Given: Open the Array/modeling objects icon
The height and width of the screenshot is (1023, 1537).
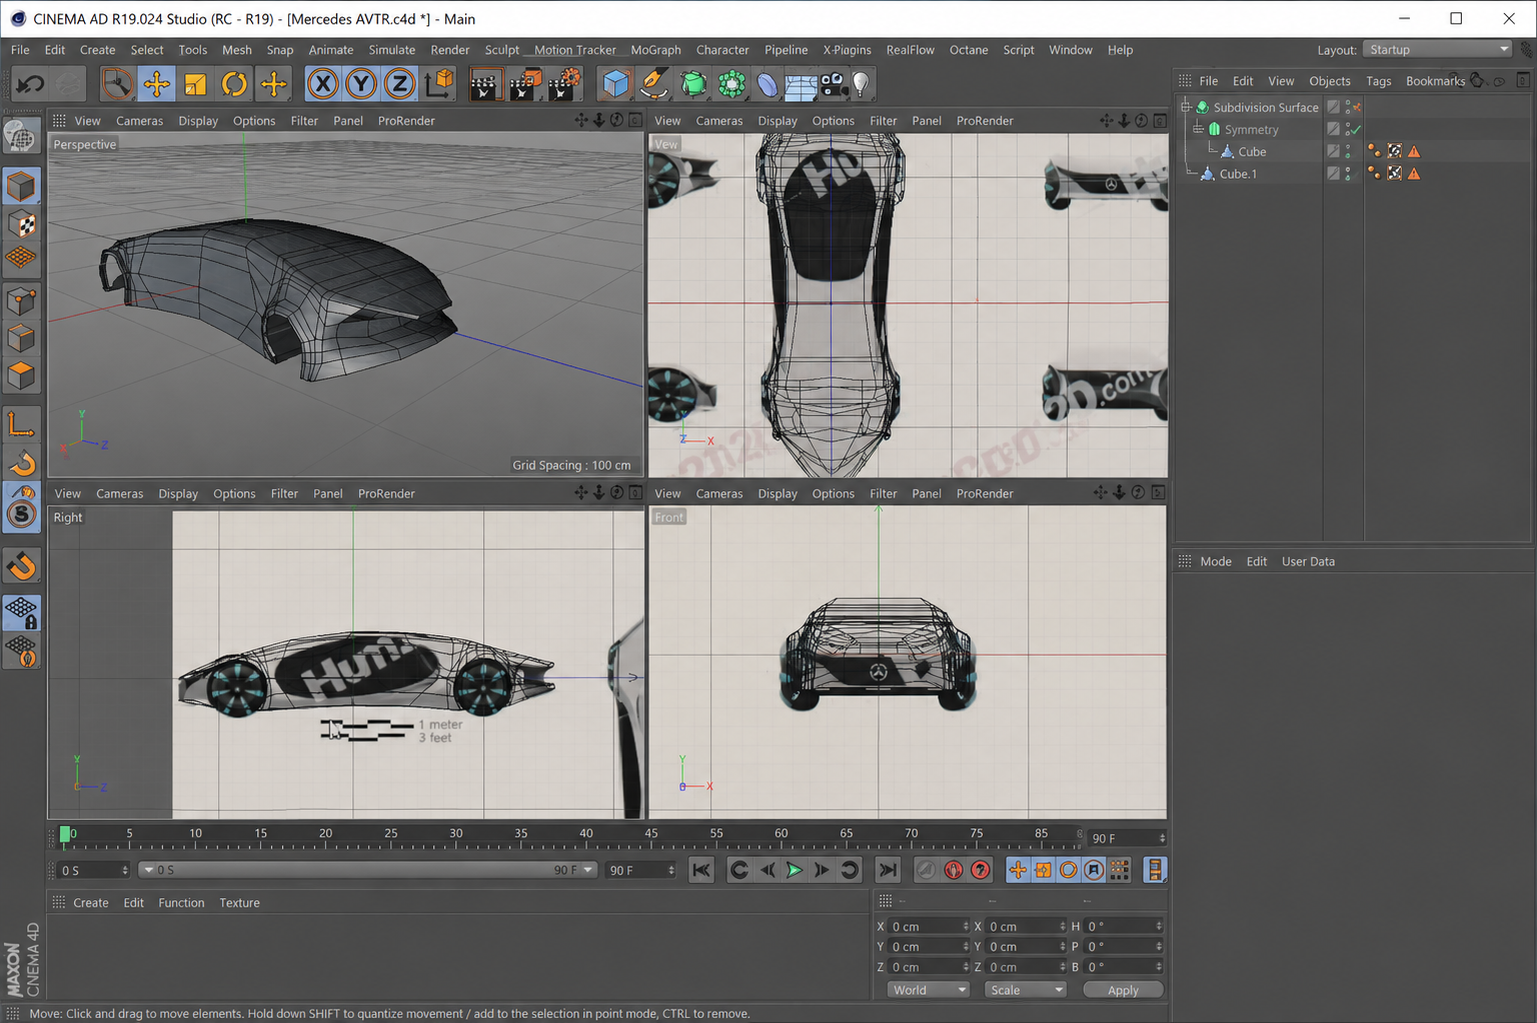Looking at the screenshot, I should click(732, 84).
